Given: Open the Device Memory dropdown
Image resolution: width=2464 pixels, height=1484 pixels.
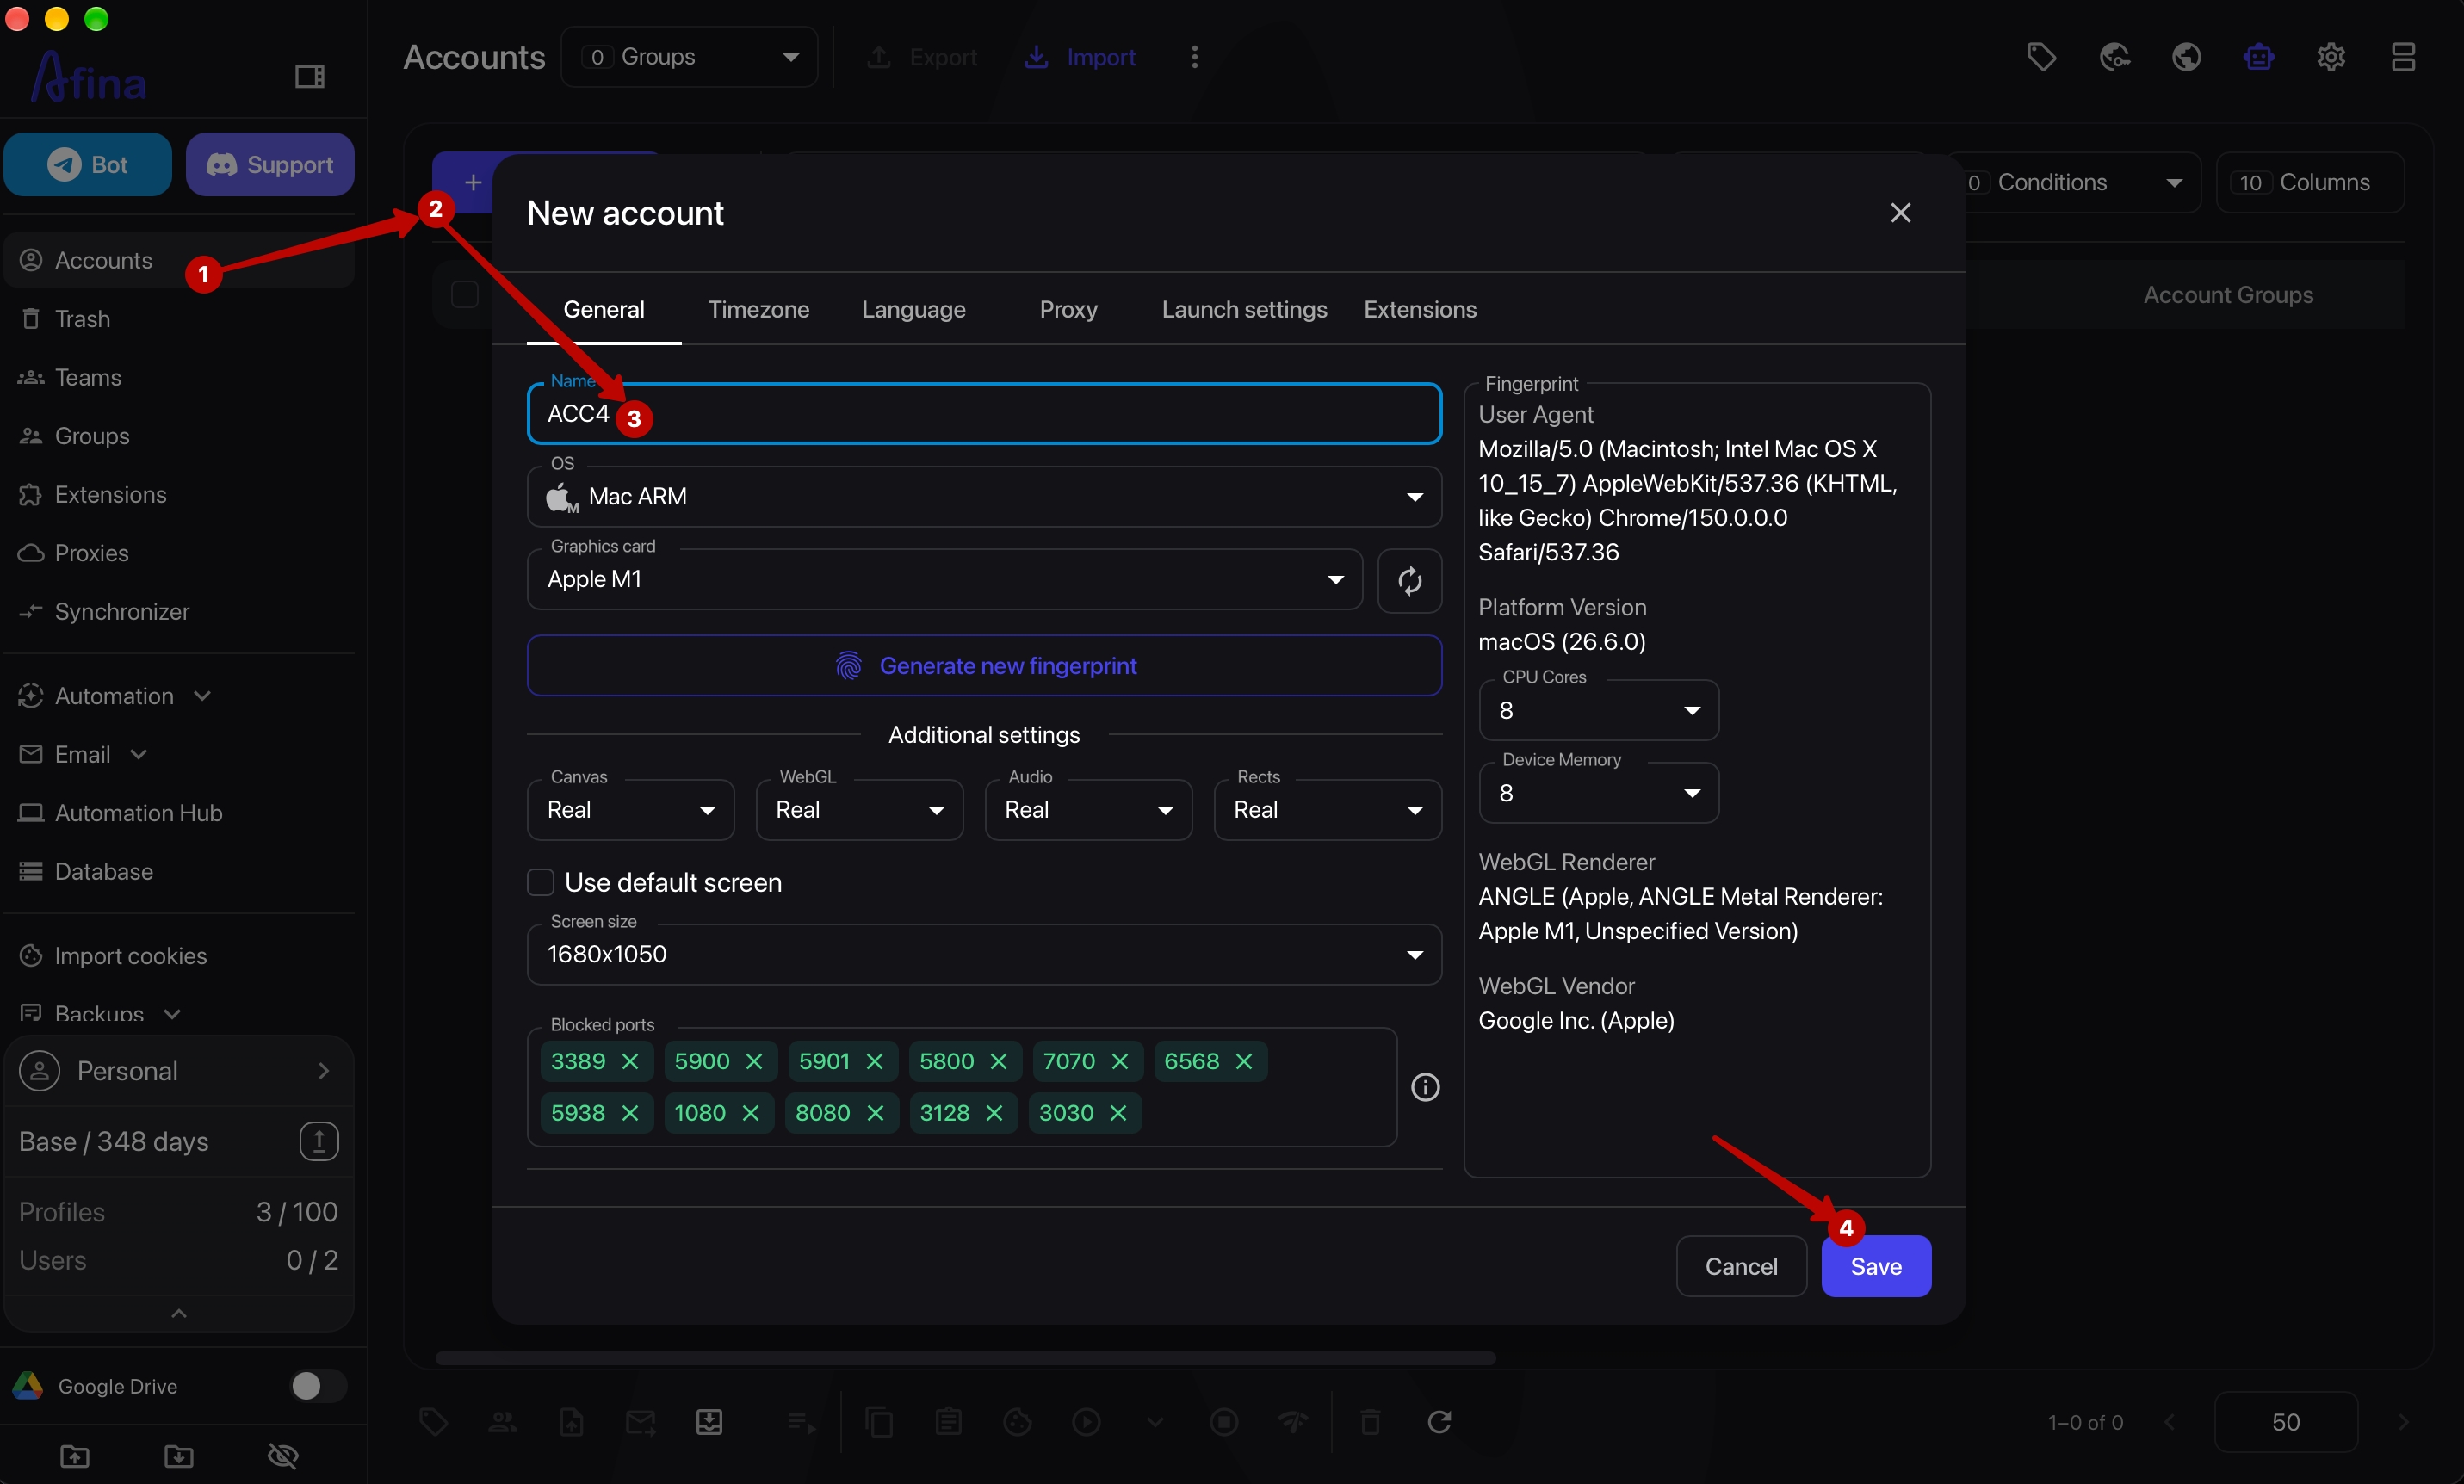Looking at the screenshot, I should pyautogui.click(x=1598, y=793).
